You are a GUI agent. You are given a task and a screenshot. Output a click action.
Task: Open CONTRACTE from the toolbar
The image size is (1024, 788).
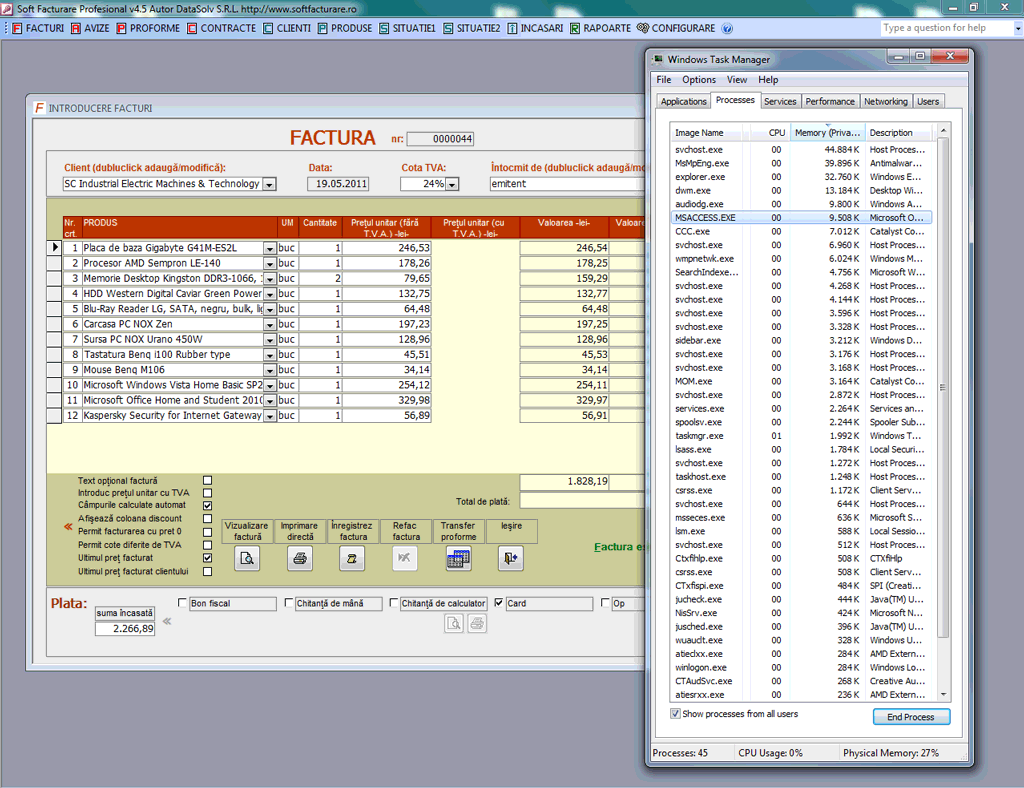[221, 28]
